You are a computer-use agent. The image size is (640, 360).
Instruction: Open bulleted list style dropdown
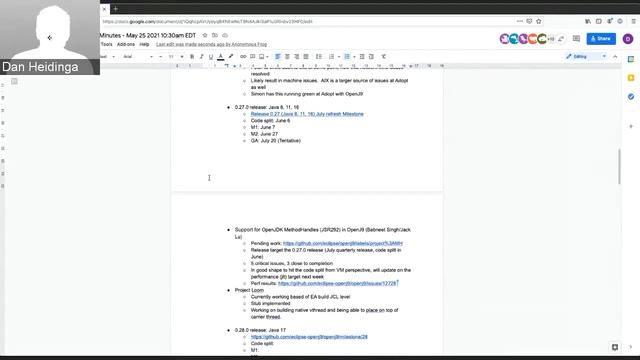tap(354, 57)
